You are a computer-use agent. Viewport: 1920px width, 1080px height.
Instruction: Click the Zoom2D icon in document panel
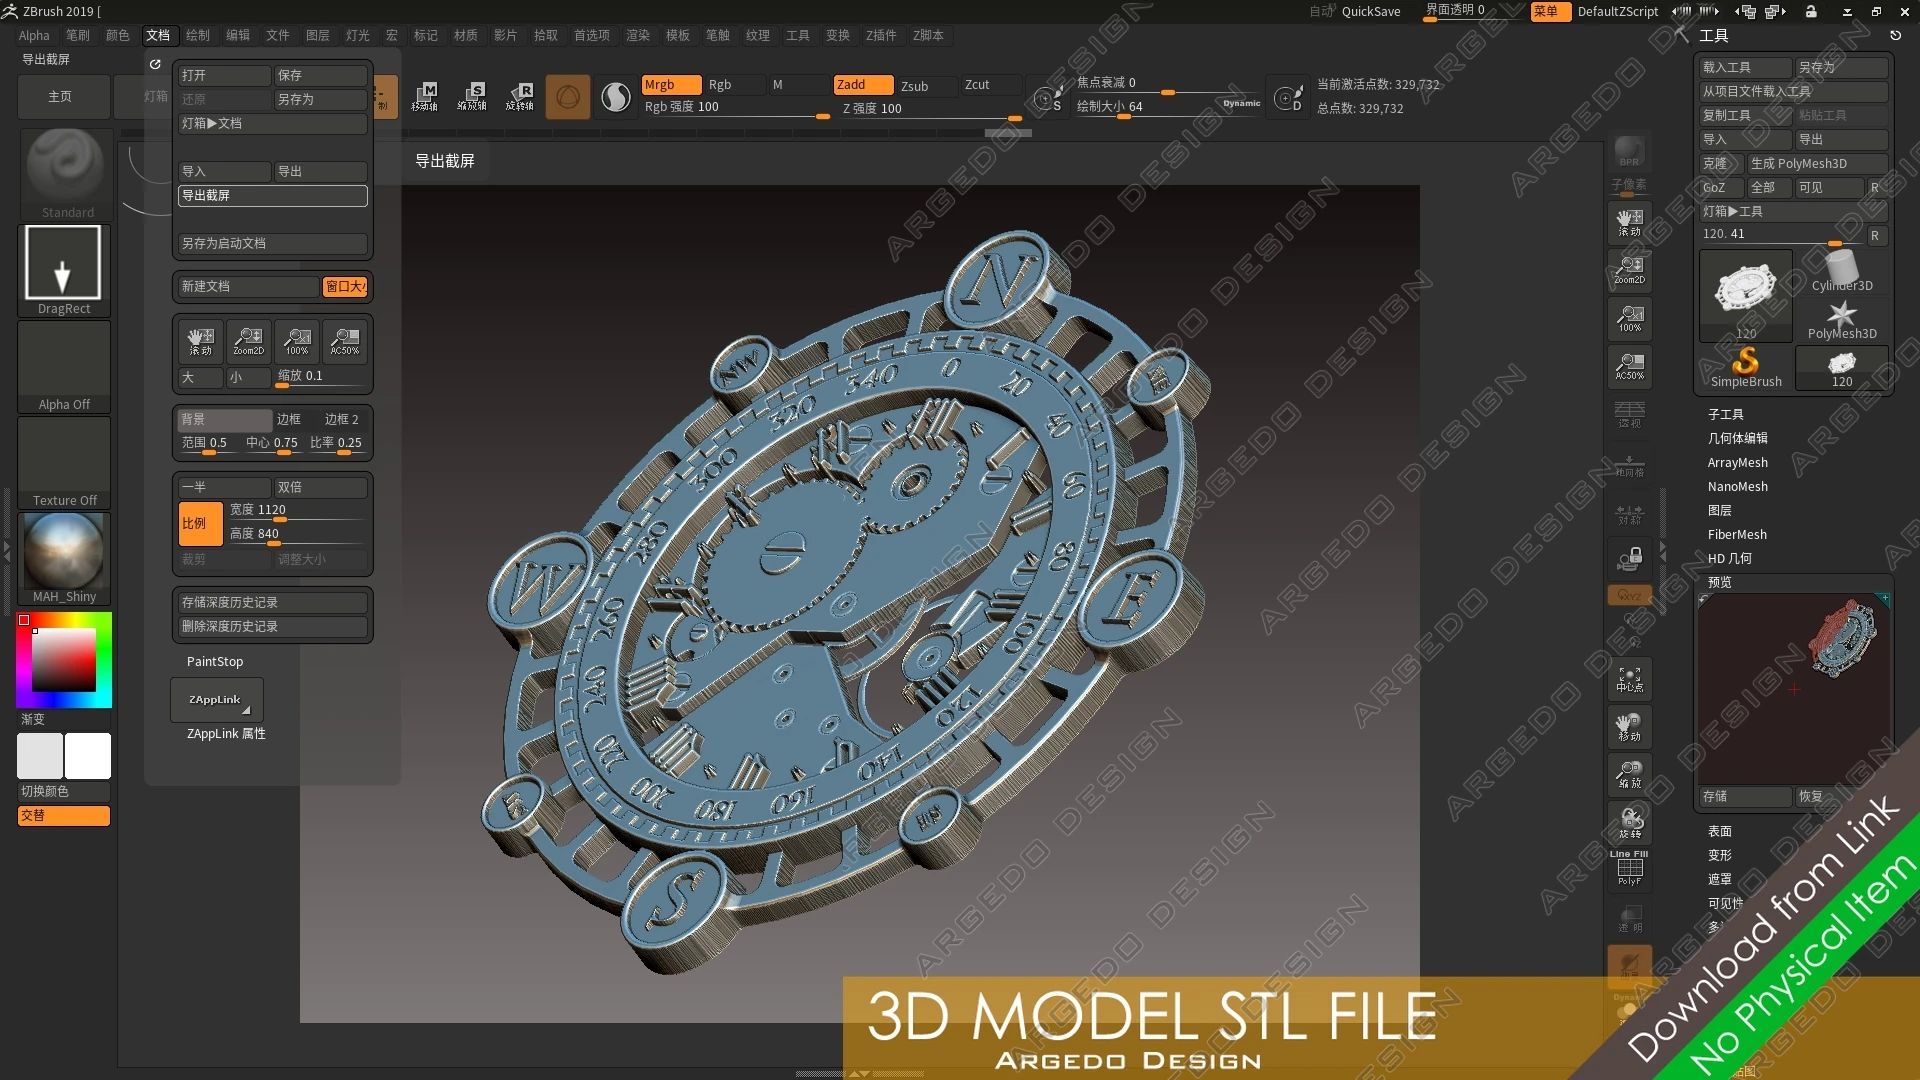249,341
